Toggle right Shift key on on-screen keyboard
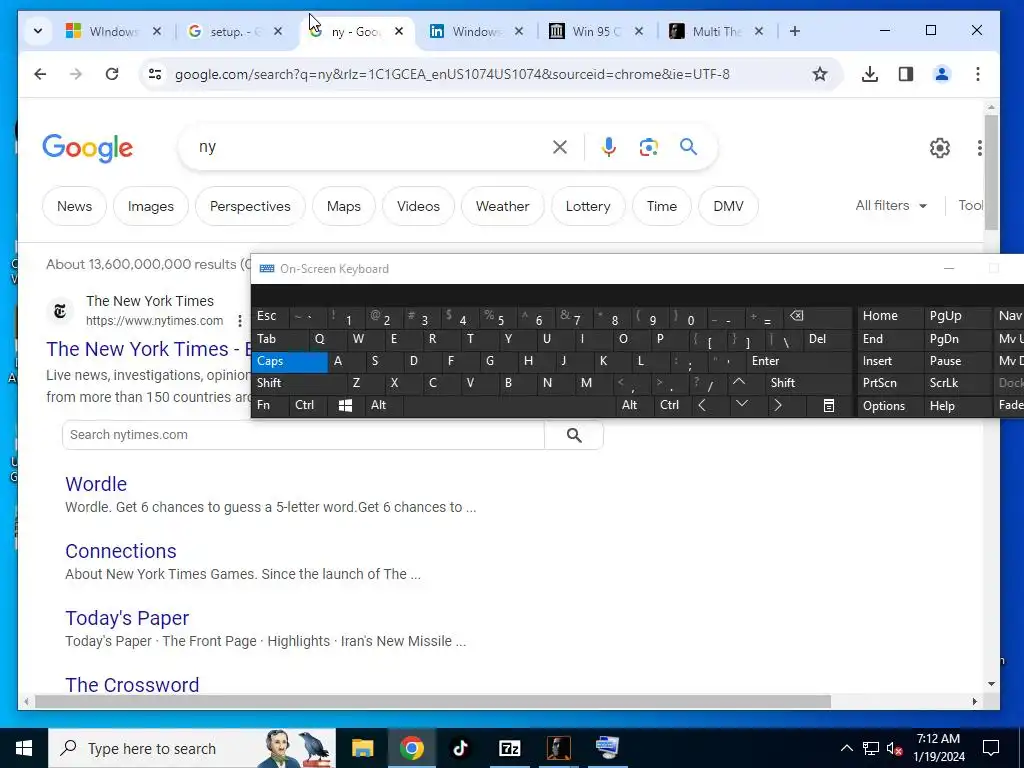 pyautogui.click(x=807, y=383)
